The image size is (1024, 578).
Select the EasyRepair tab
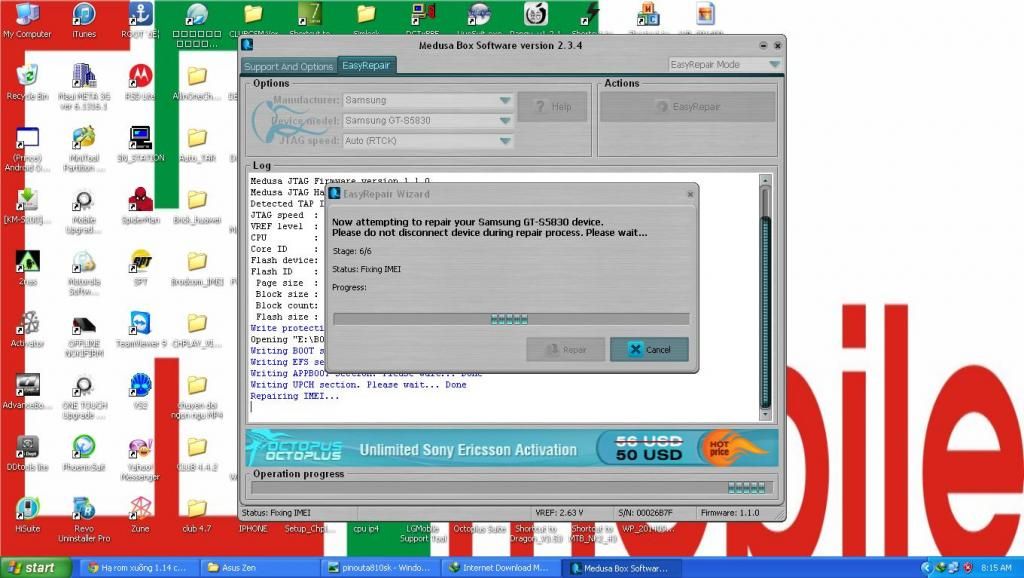[366, 65]
